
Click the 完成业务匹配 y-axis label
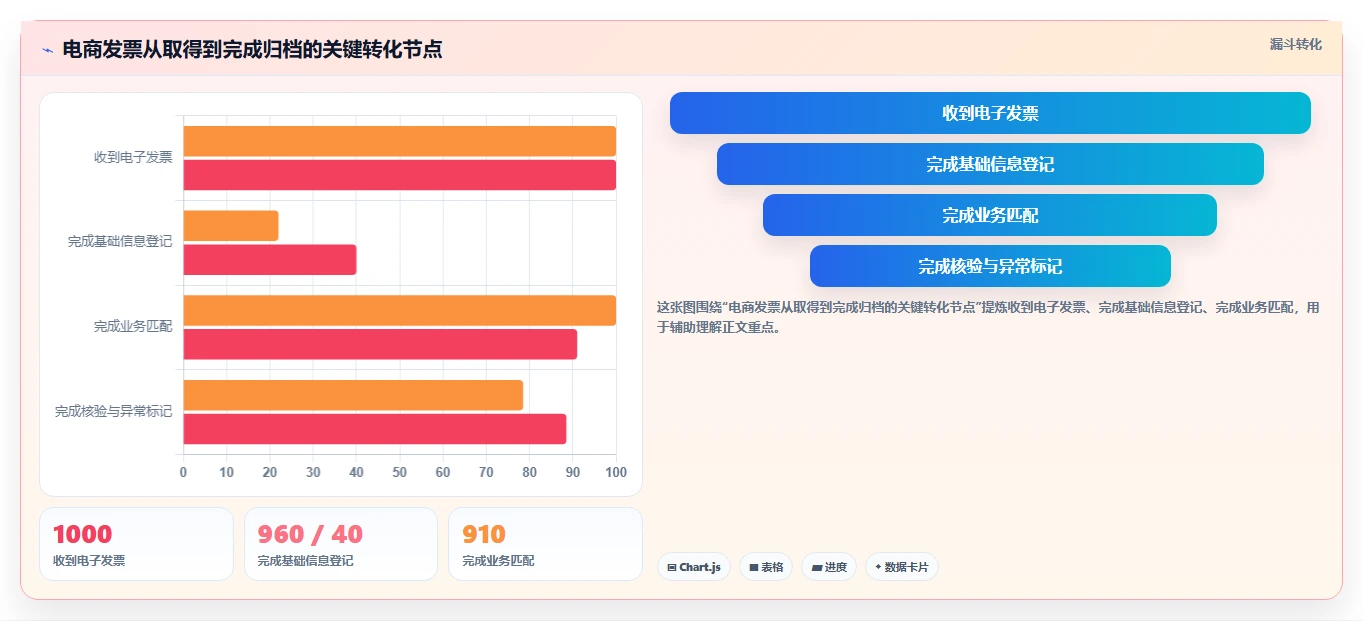coord(133,326)
